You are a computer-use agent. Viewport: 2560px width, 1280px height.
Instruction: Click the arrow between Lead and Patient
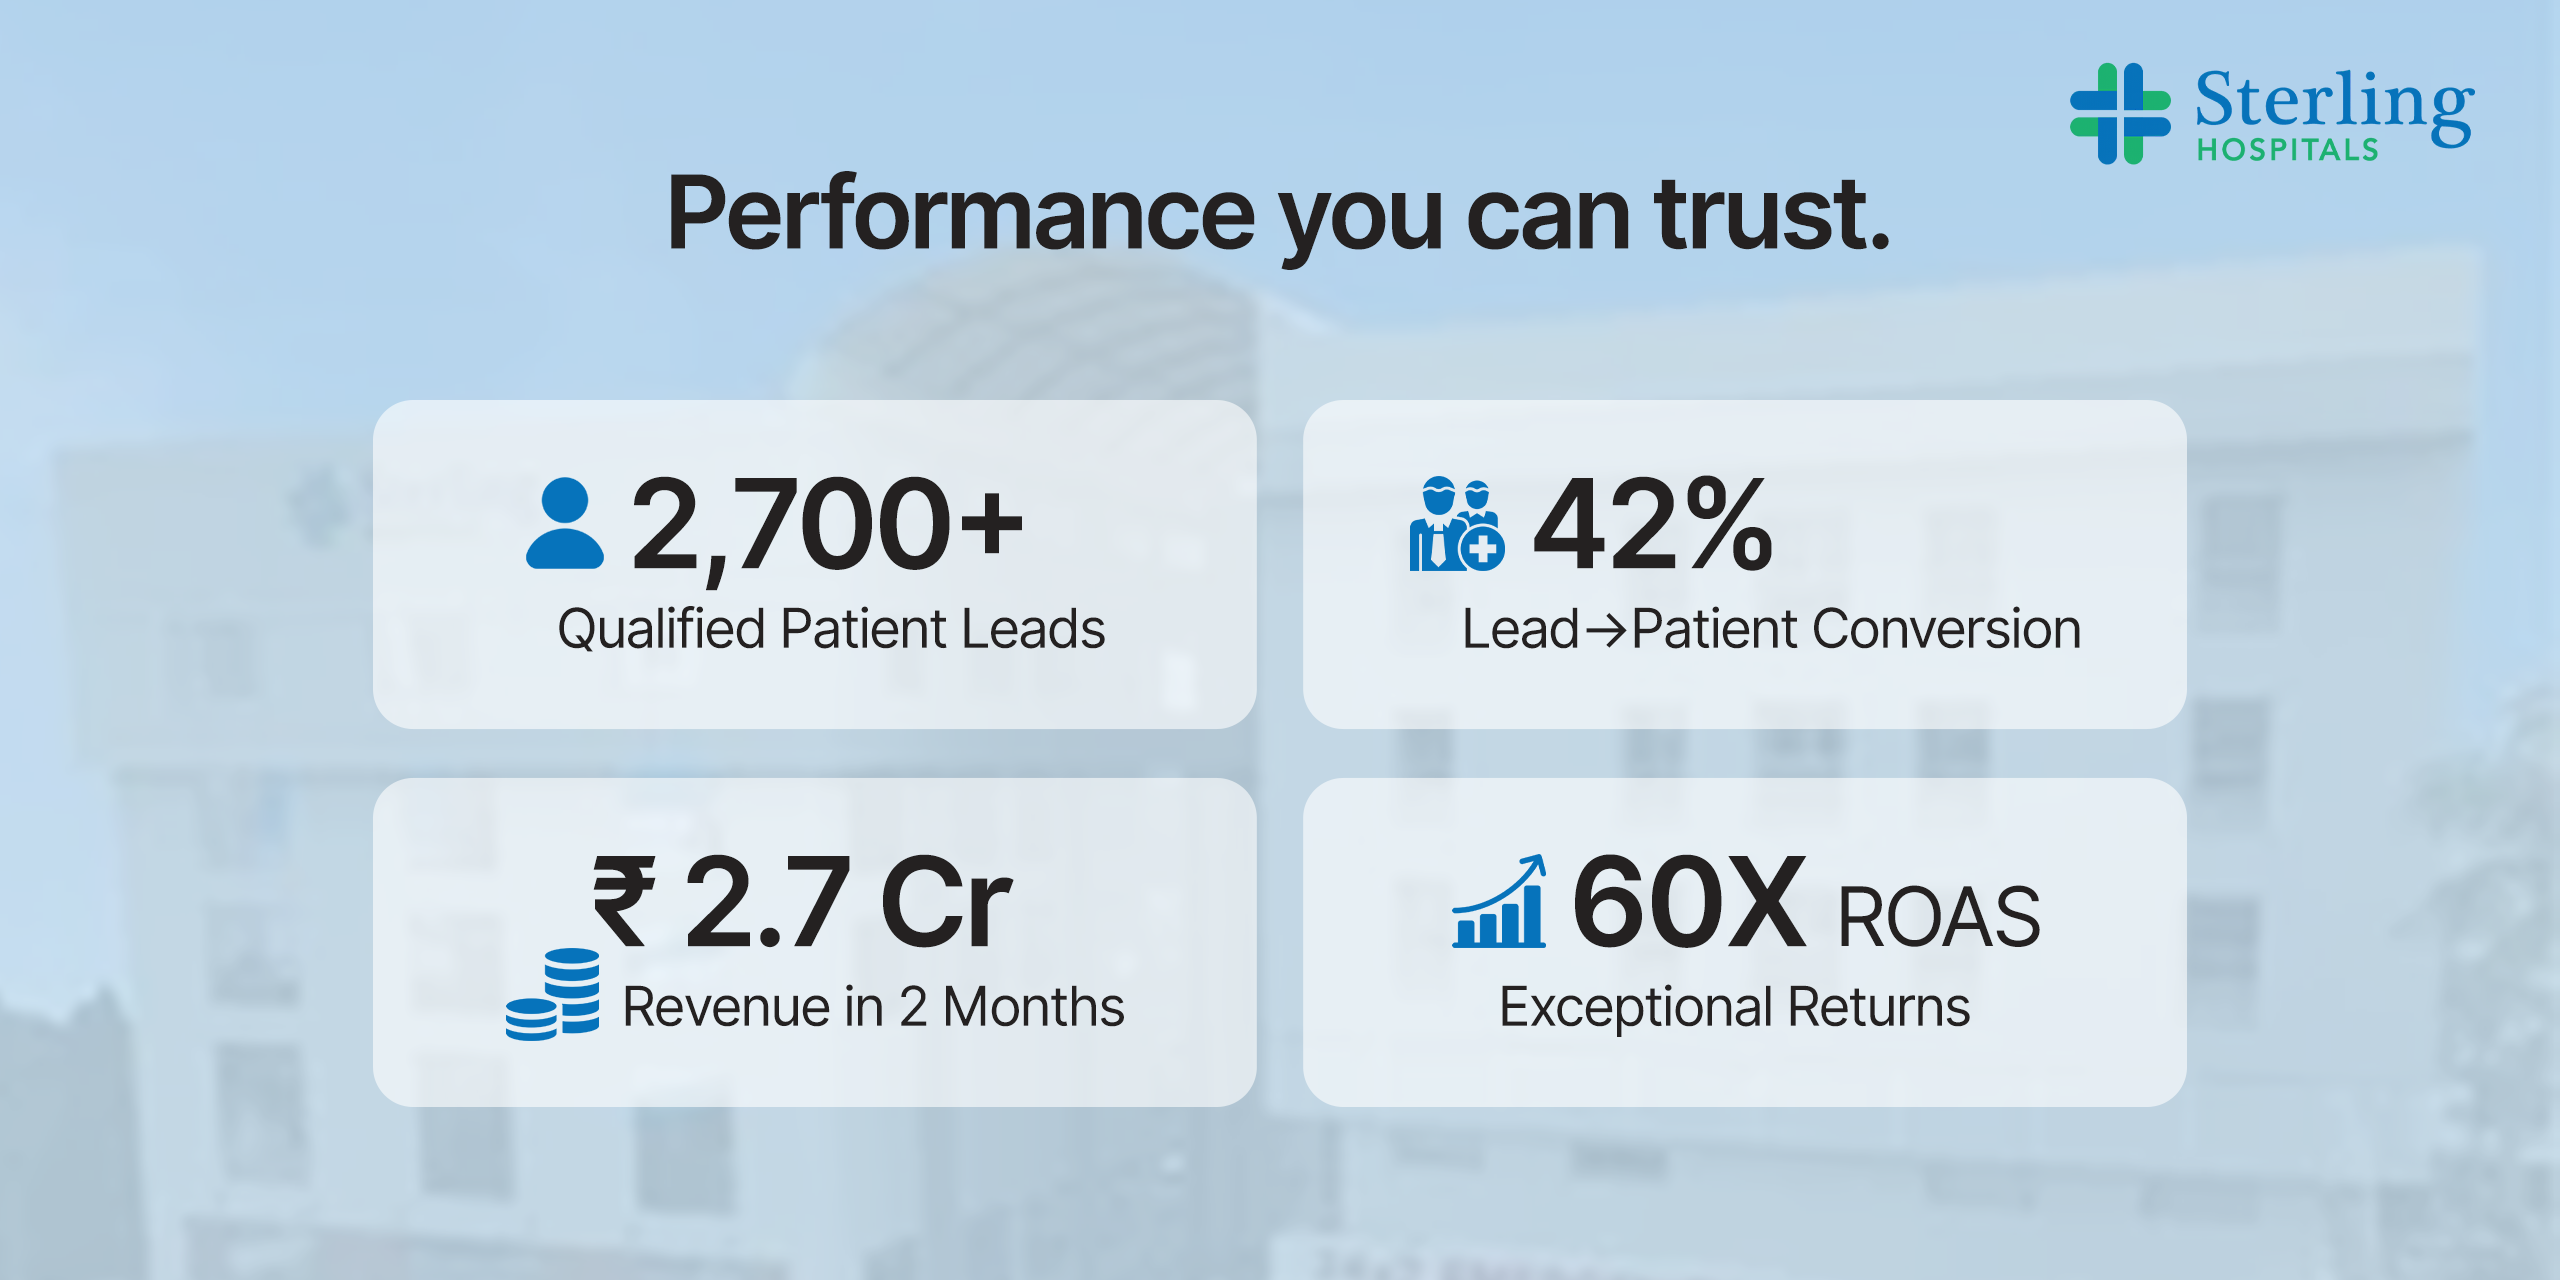pyautogui.click(x=1606, y=631)
